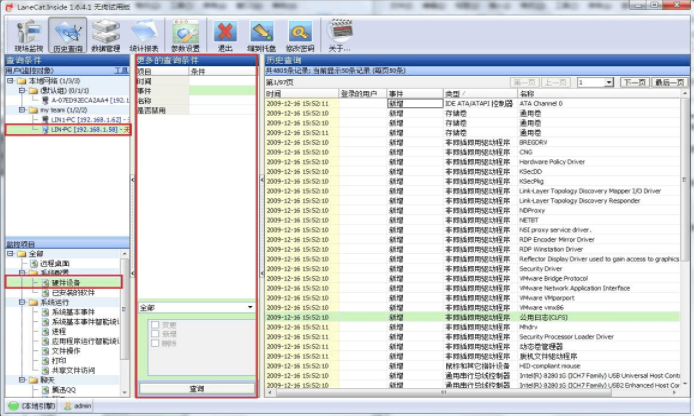
Task: Open 现场监视 live monitoring toolbar icon
Action: click(26, 34)
